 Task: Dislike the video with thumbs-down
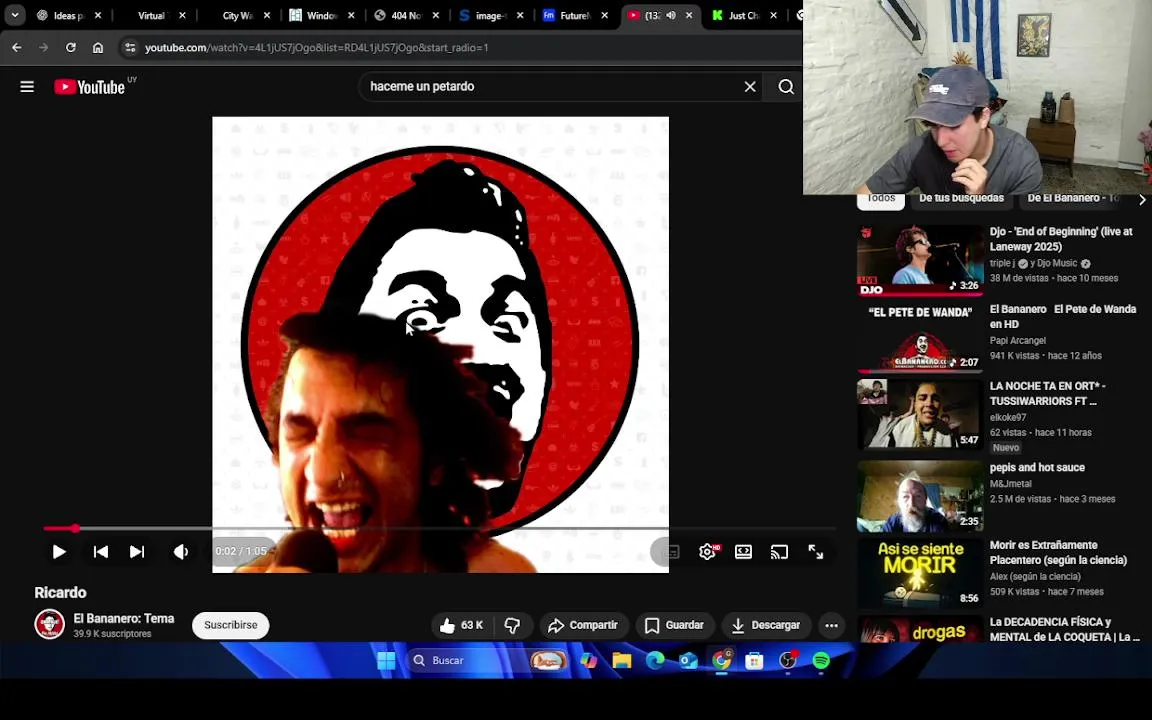tap(513, 625)
